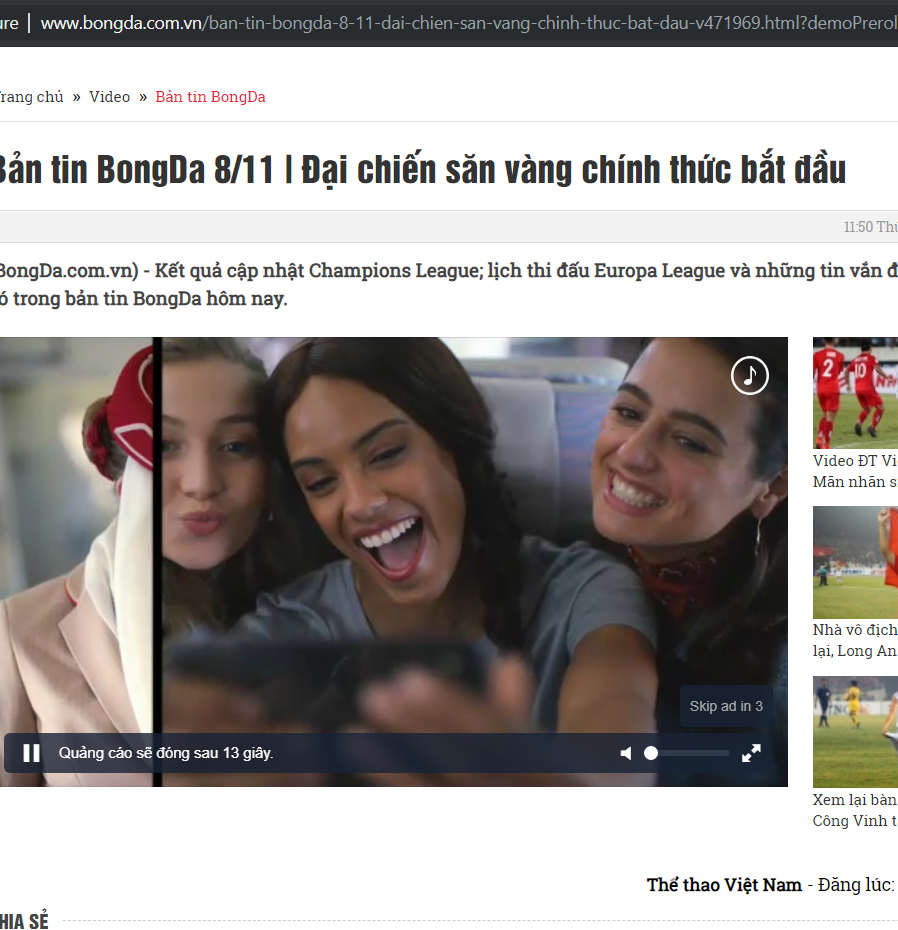
Task: Open the thumbnail above the Xem lại bàn caption
Action: click(855, 732)
